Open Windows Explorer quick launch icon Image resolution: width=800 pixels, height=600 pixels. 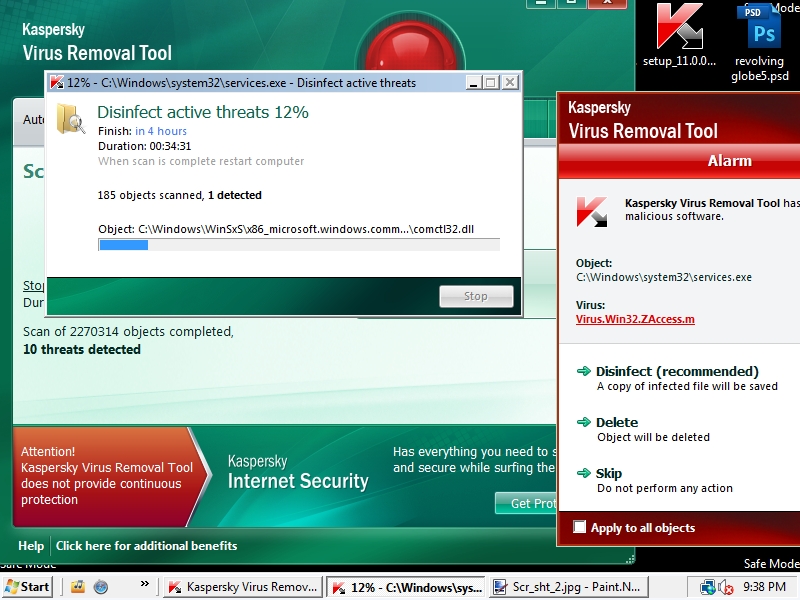(78, 586)
